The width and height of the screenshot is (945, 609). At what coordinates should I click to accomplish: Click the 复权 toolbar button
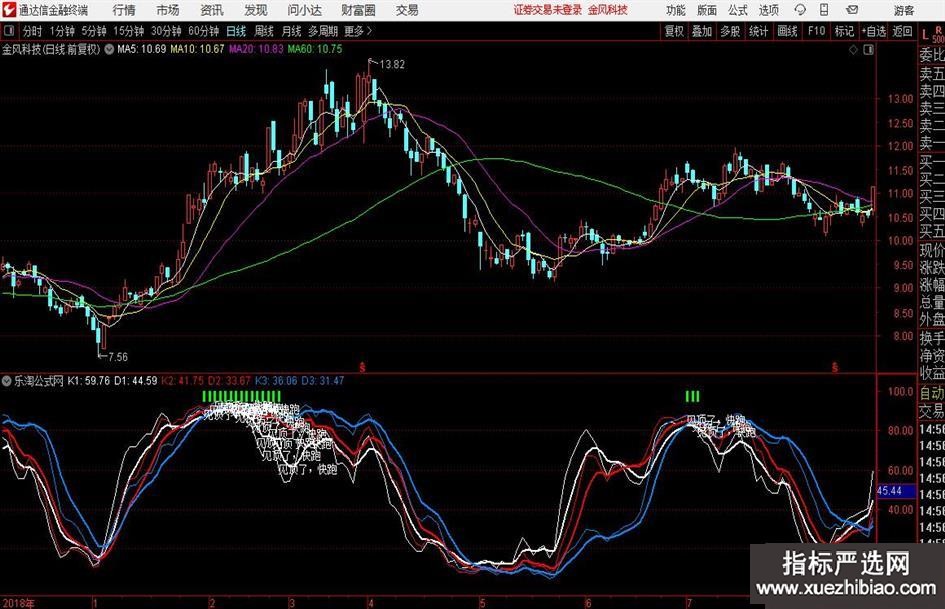[674, 31]
